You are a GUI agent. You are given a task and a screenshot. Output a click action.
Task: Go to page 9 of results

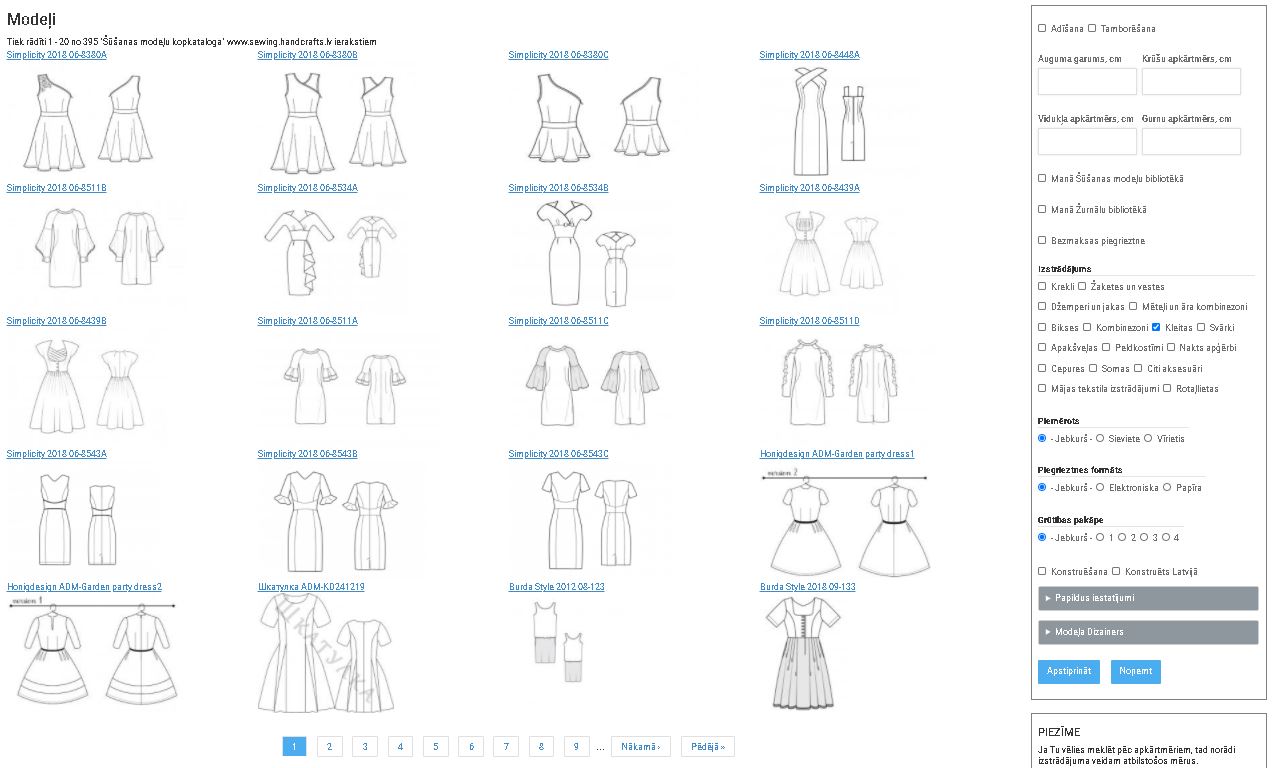576,747
